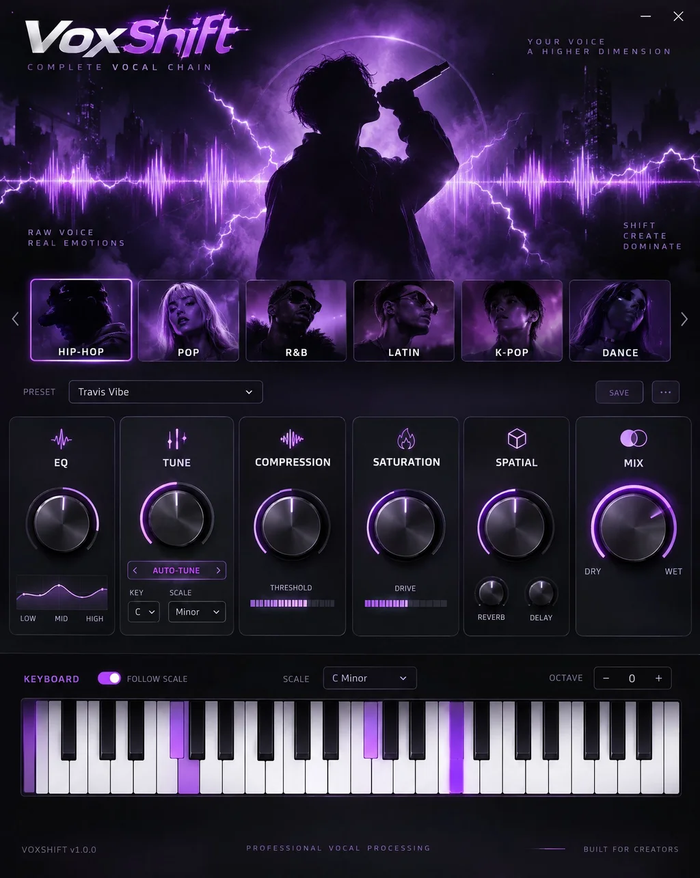Select the Dance genre card
This screenshot has height=878, width=700.
(x=620, y=321)
